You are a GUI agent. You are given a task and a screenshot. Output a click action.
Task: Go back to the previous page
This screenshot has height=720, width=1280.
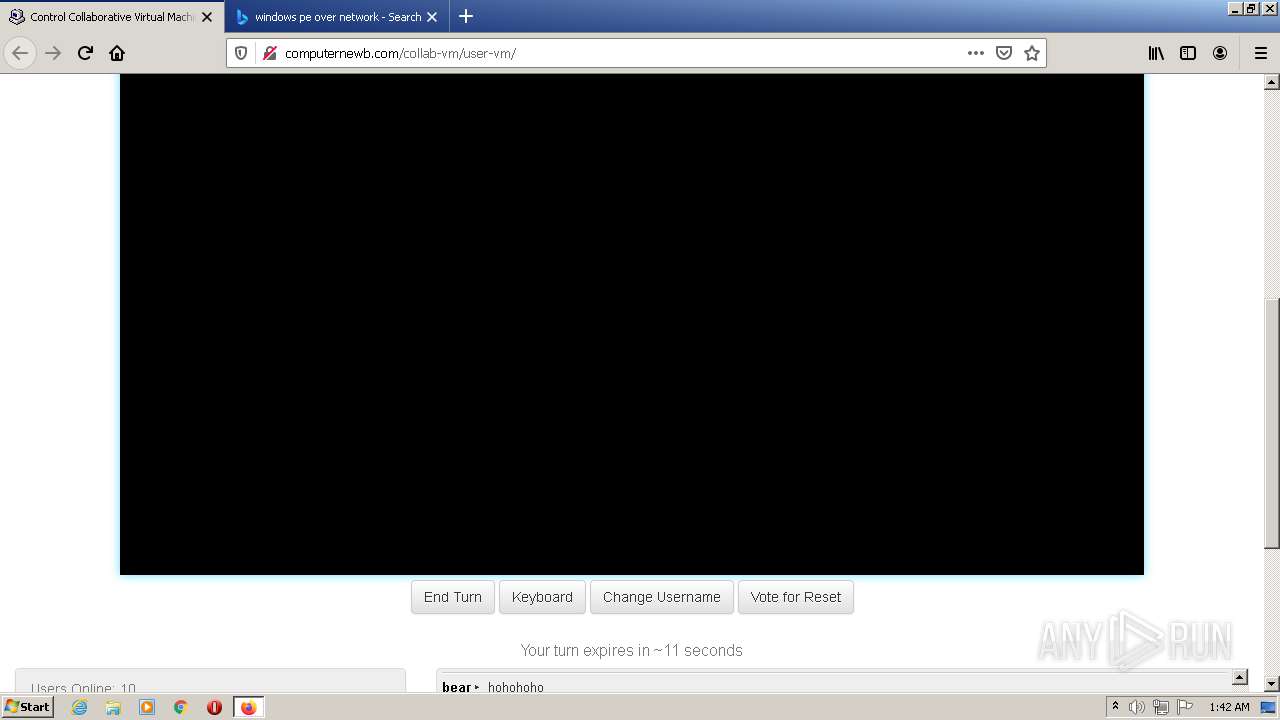click(20, 53)
